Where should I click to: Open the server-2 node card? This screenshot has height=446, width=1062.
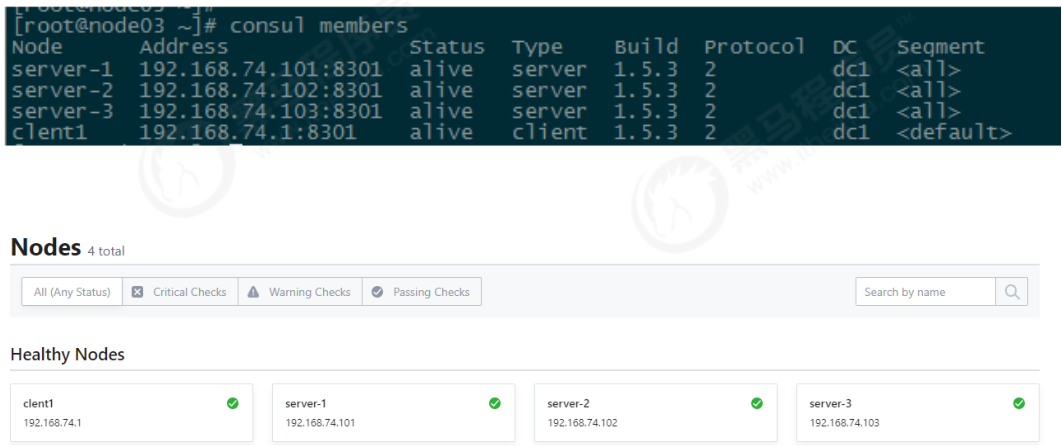click(656, 413)
